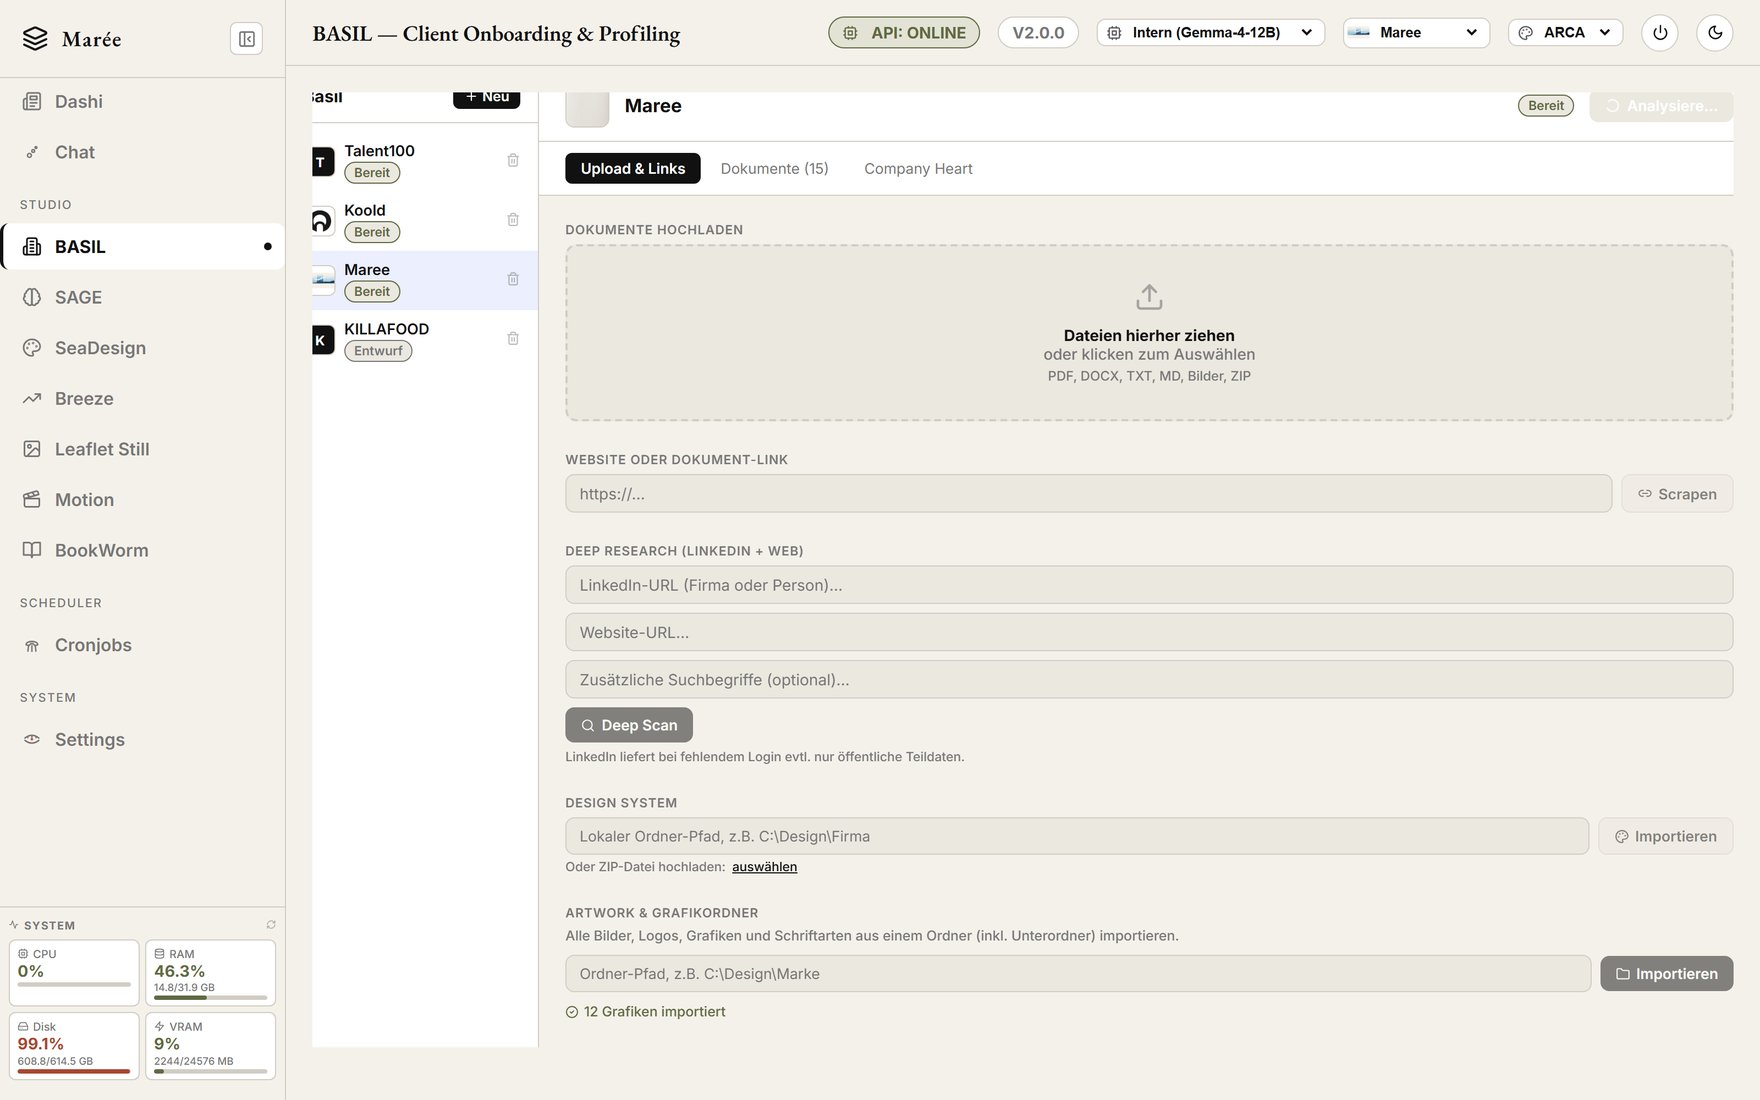Click the auswählen ZIP upload link

(x=764, y=867)
